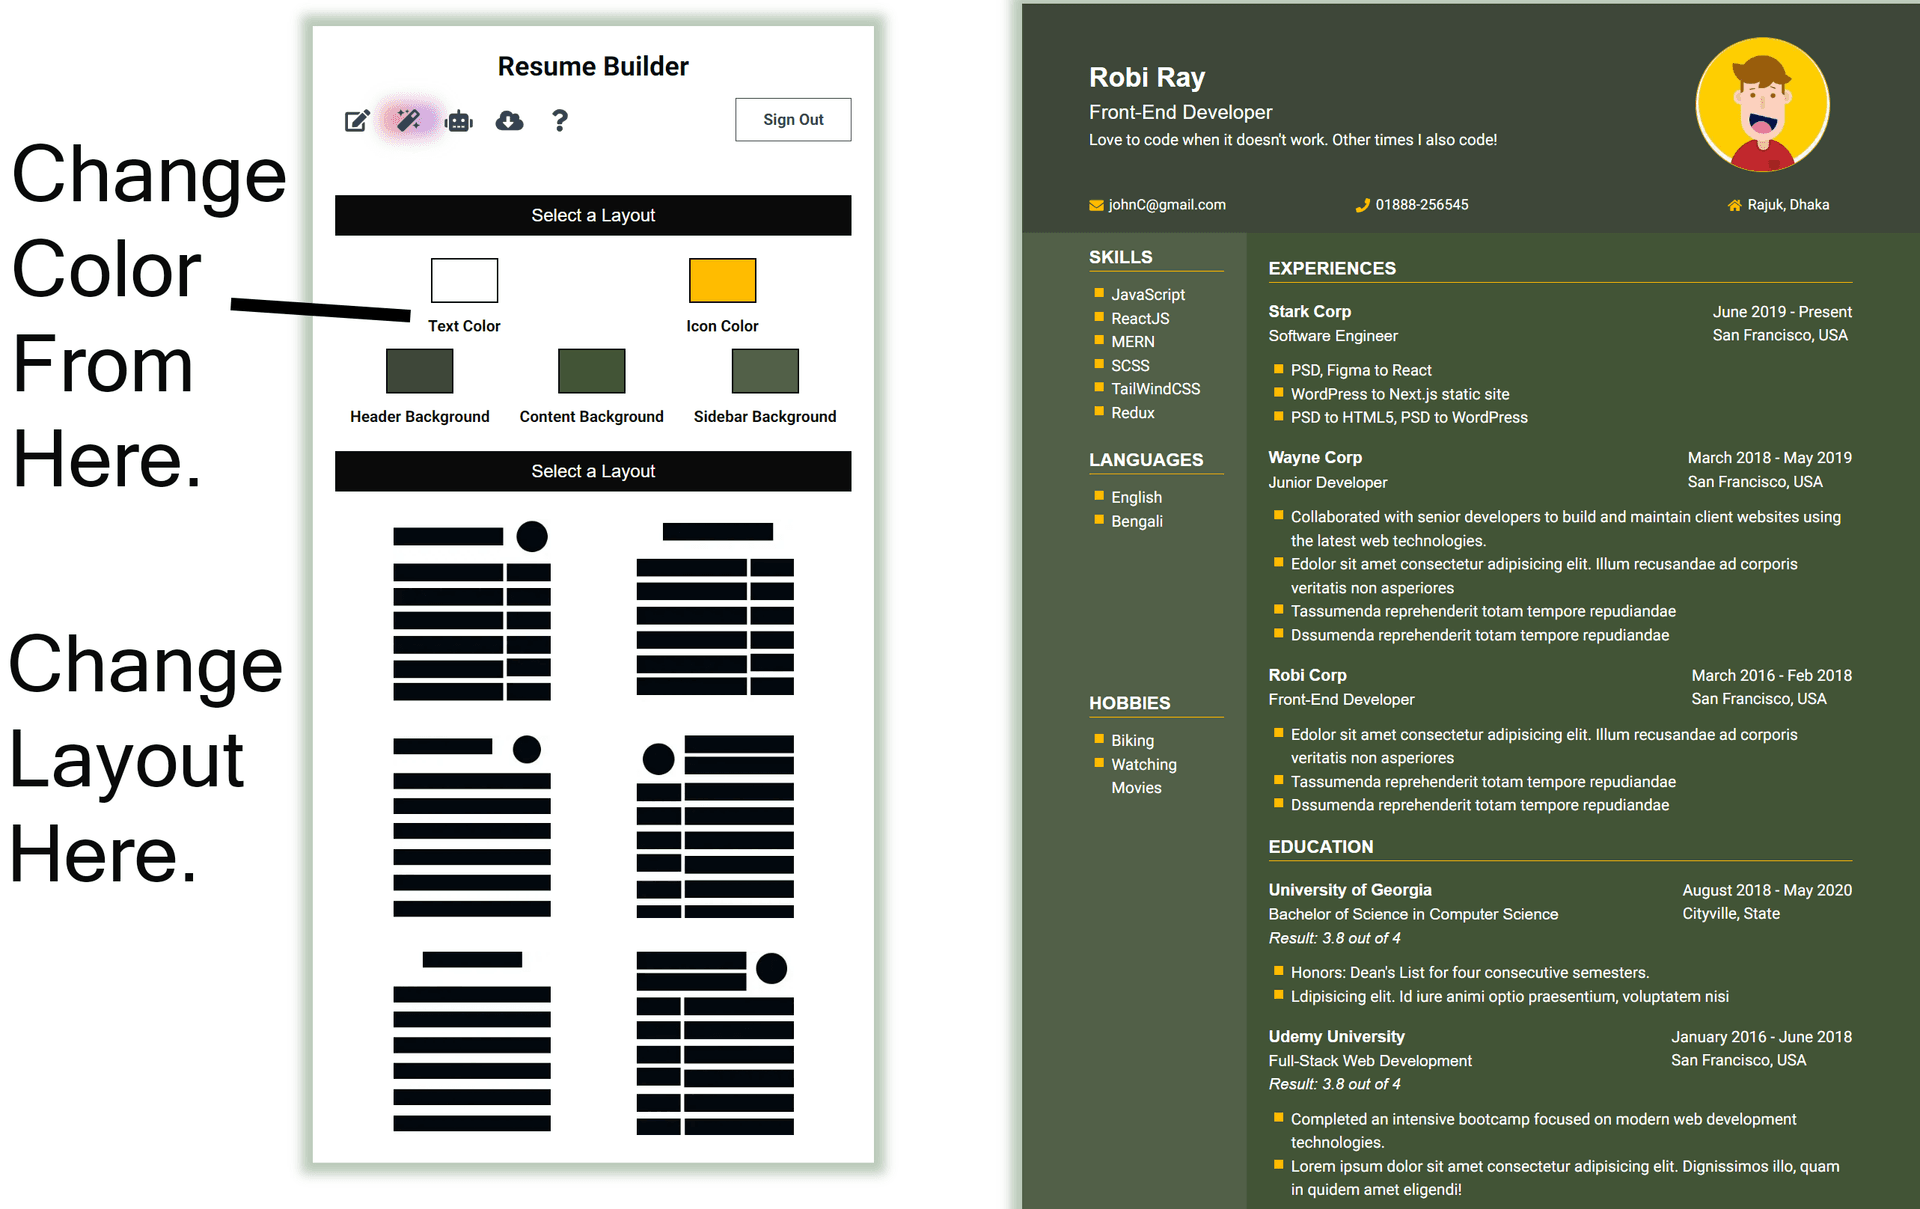Choose the left-sidebar layout with top-right photo
Image resolution: width=1920 pixels, height=1209 pixels.
coord(715,1043)
